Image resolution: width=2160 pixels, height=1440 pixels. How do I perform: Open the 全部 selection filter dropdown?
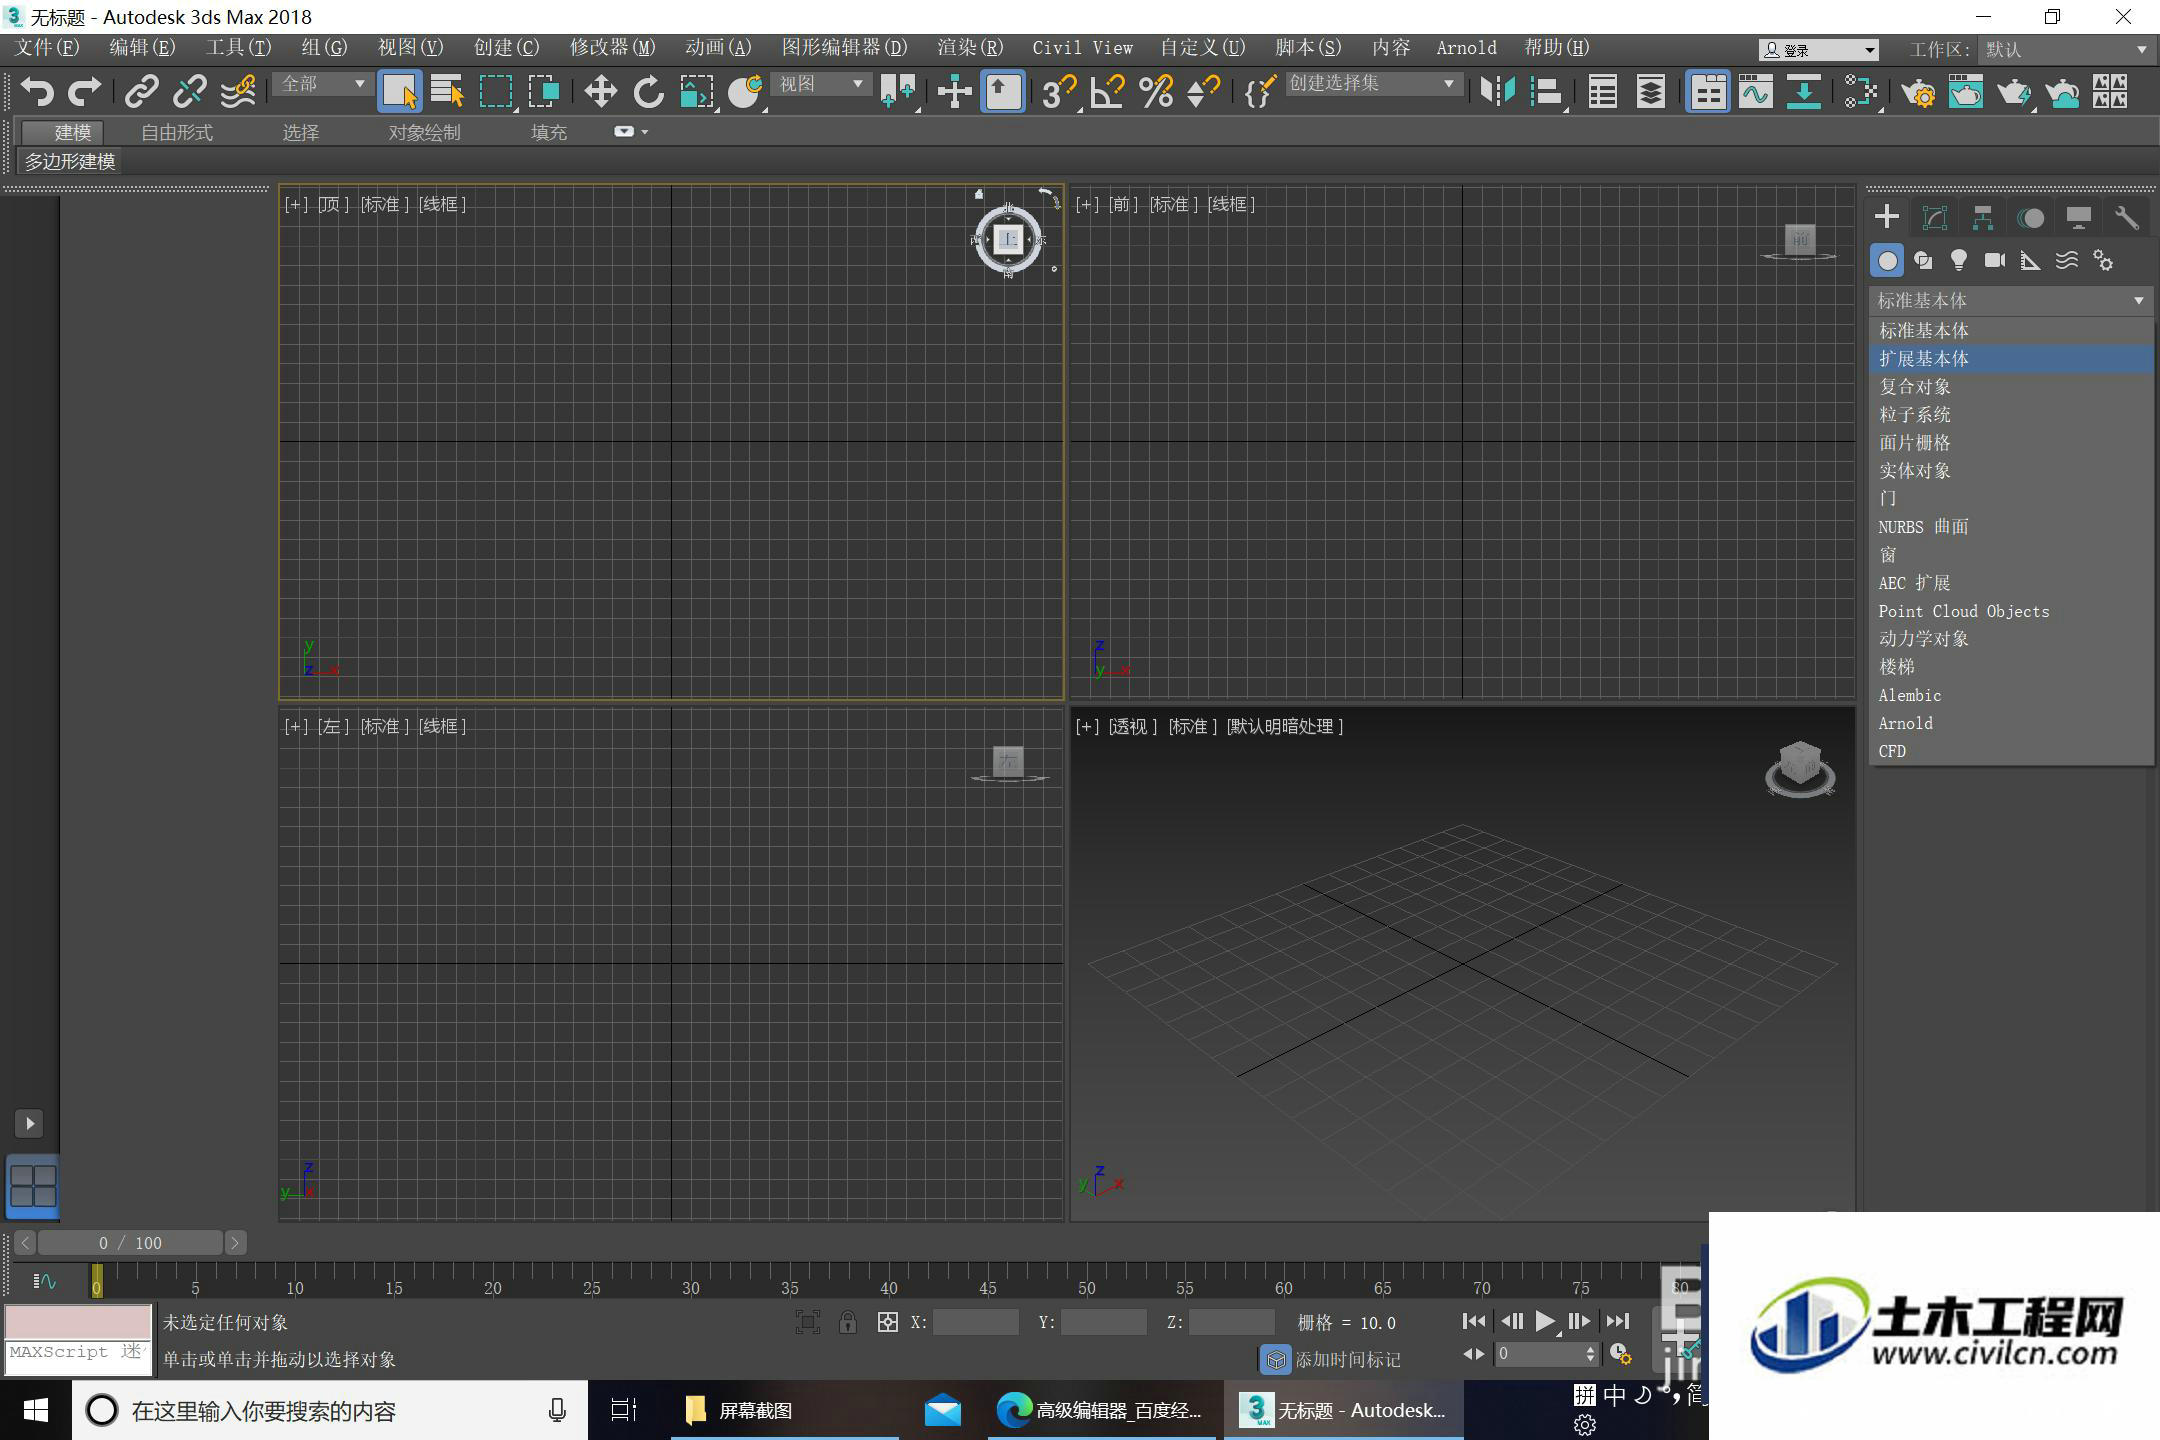[x=322, y=85]
